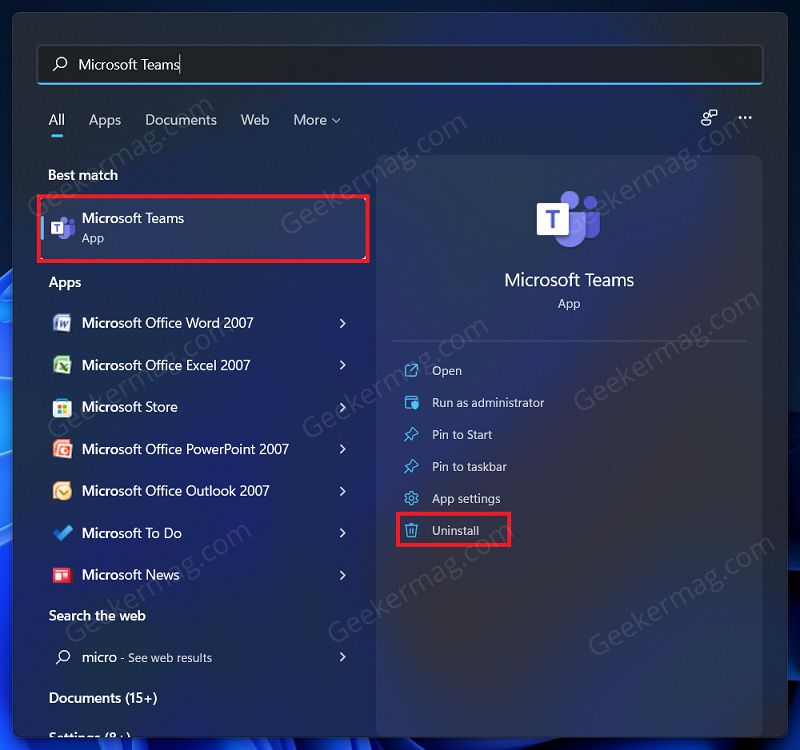Expand the Microsoft Office Excel 2007 chevron

tap(342, 365)
